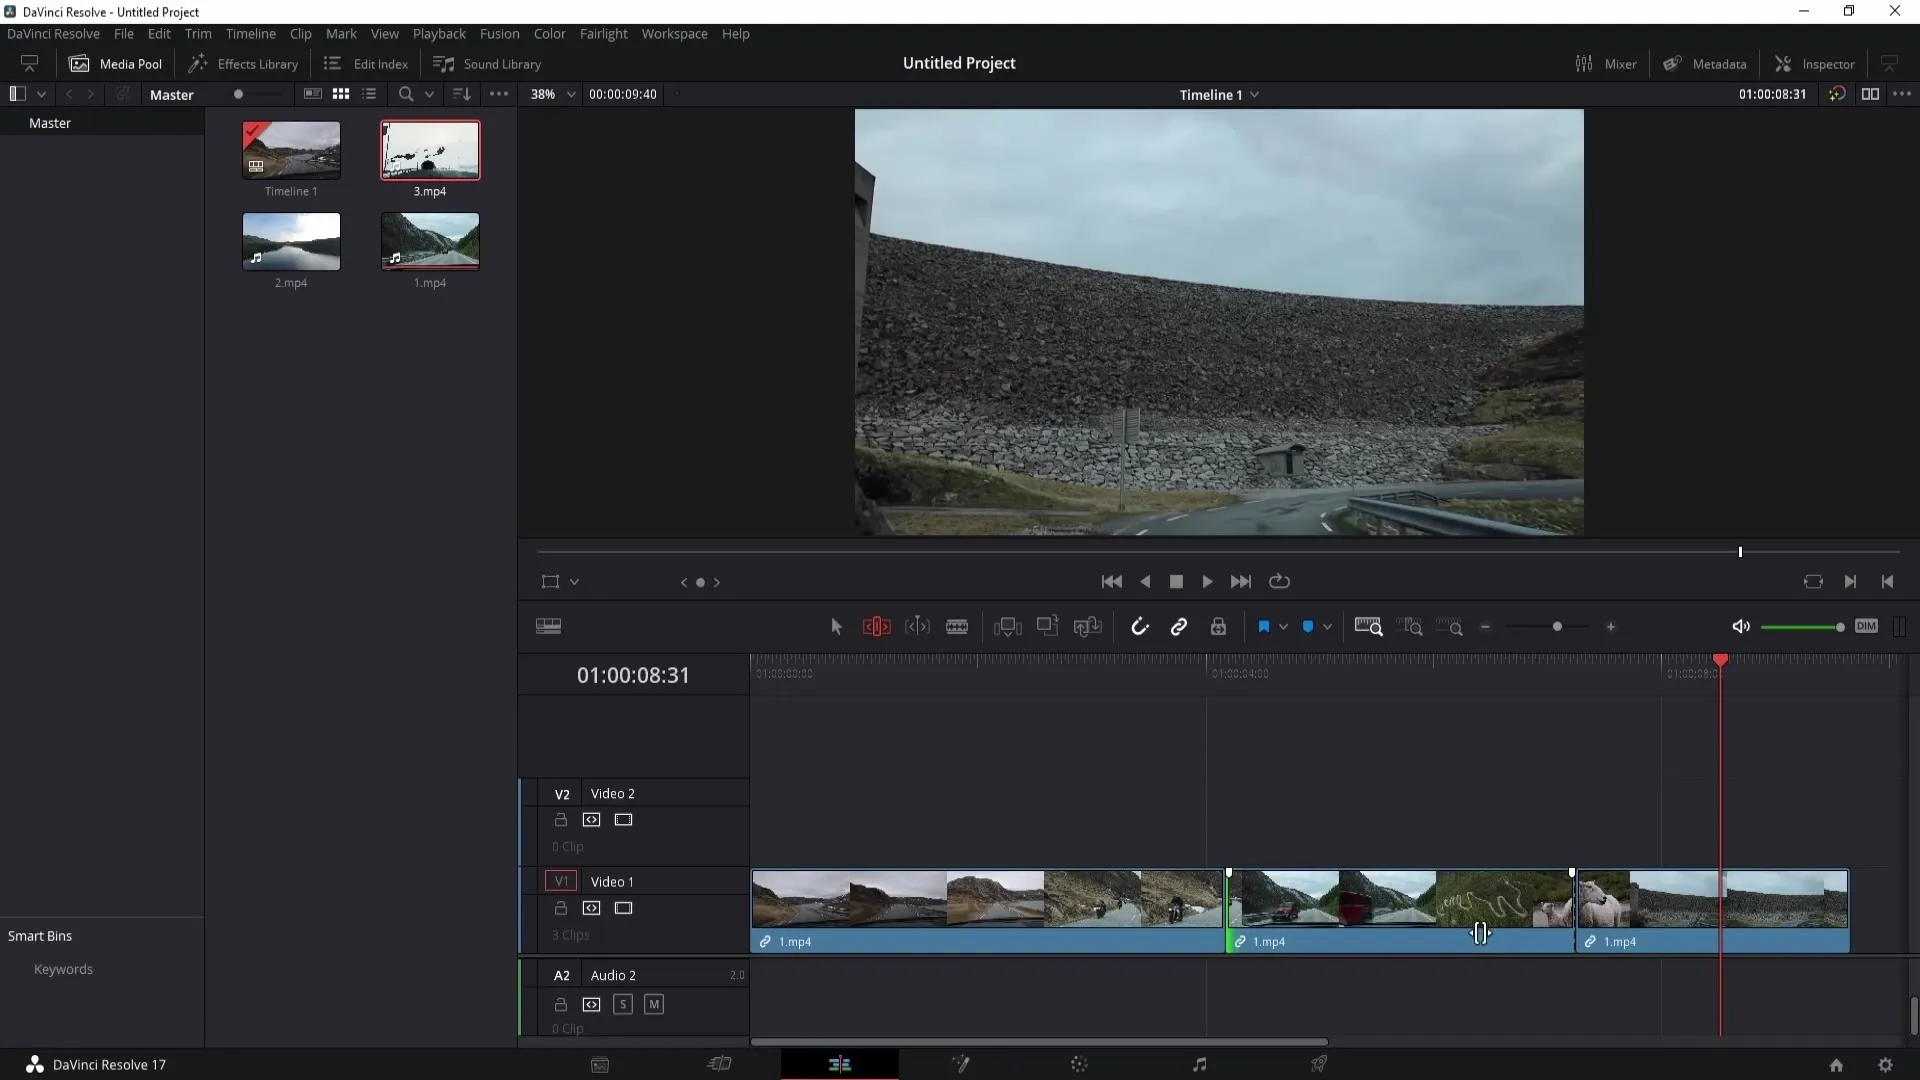This screenshot has width=1920, height=1080.
Task: Toggle Video 1 track lock icon
Action: click(559, 909)
